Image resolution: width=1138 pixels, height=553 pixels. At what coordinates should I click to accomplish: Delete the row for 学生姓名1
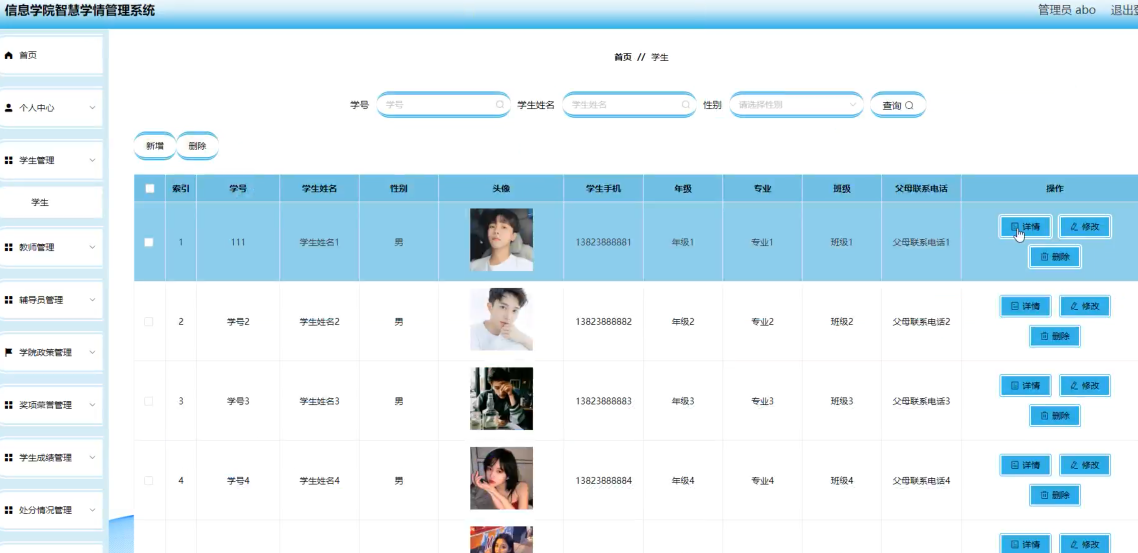click(1055, 256)
